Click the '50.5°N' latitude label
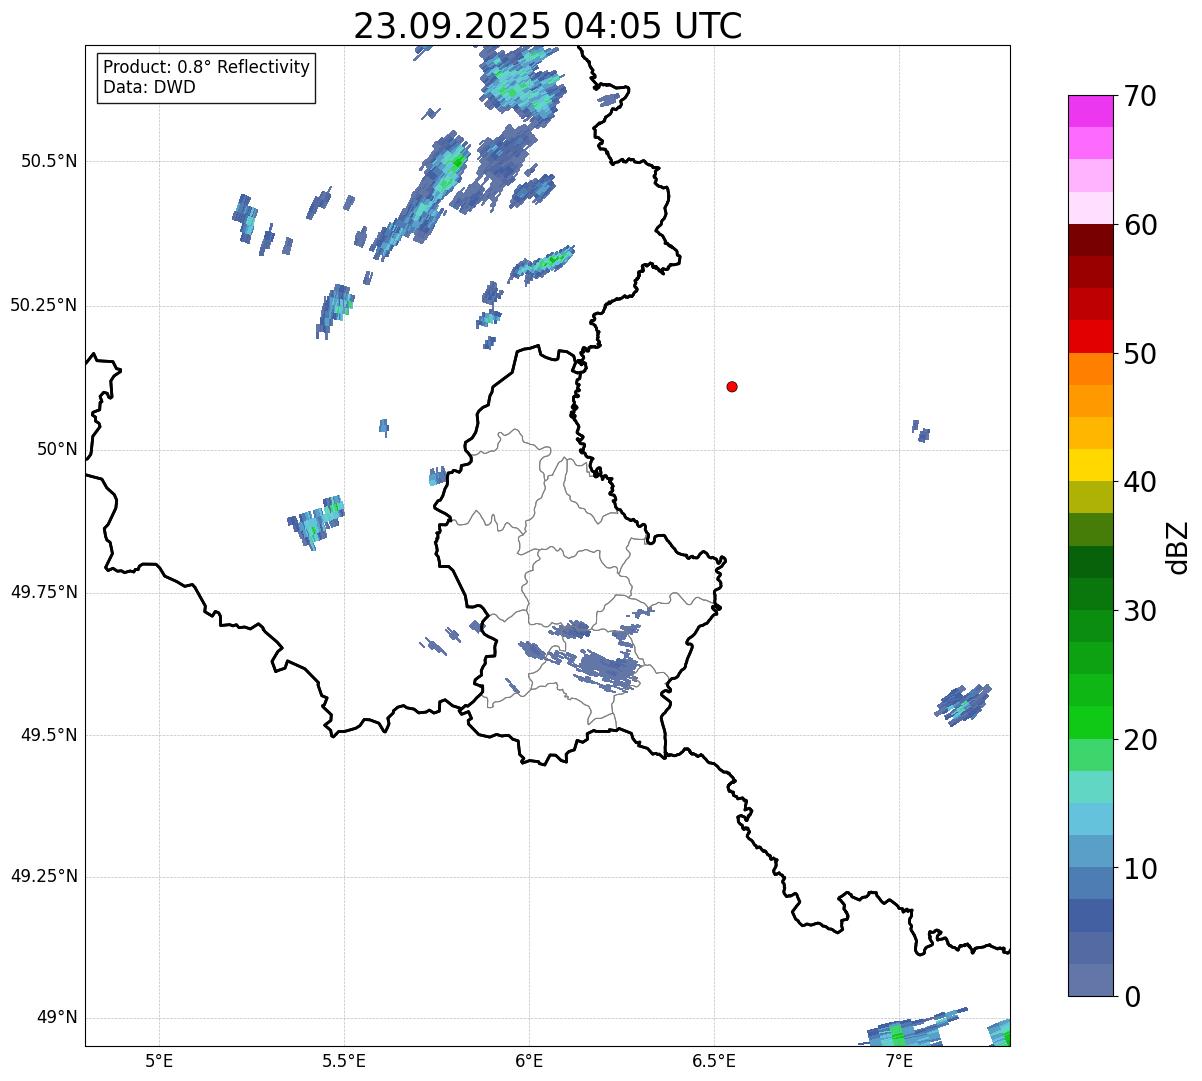Image resolution: width=1202 pixels, height=1081 pixels. coord(50,161)
